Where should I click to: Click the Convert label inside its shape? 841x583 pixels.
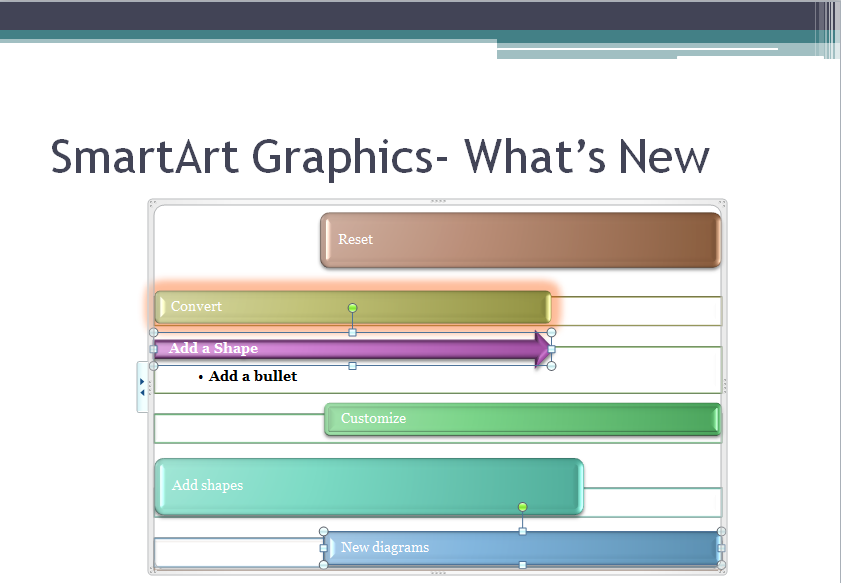click(196, 306)
